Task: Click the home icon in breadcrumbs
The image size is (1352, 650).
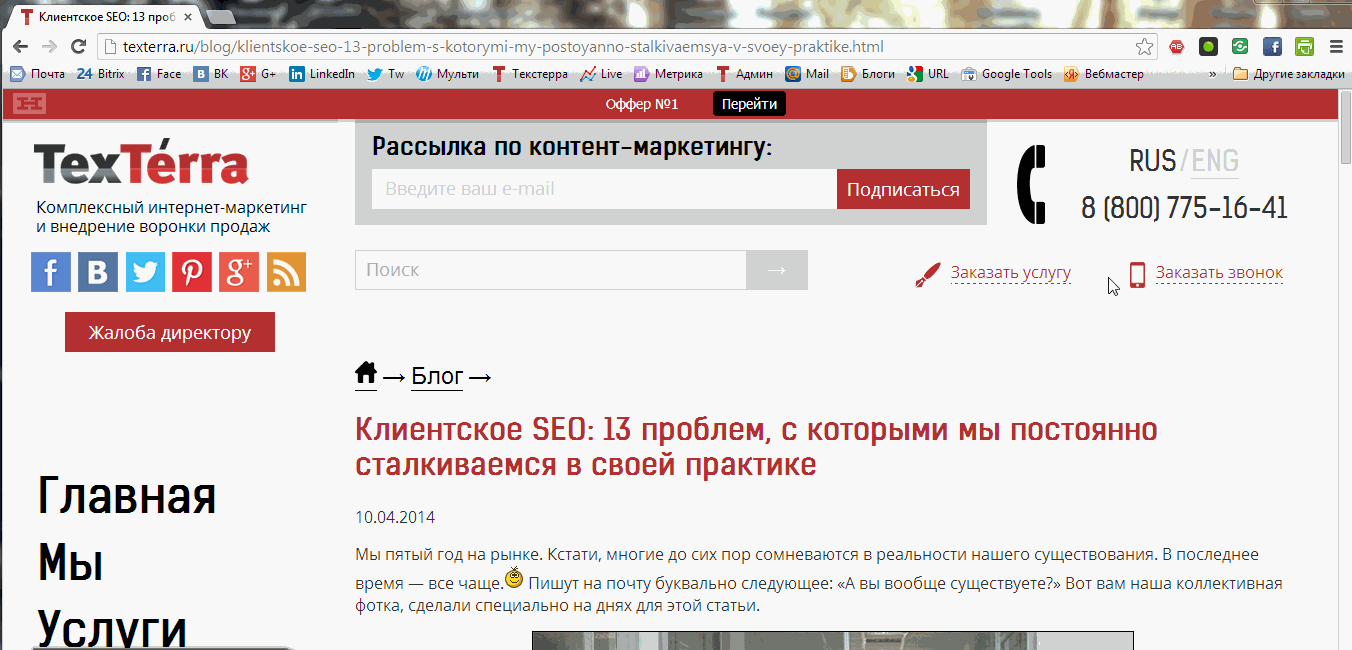Action: [x=366, y=374]
